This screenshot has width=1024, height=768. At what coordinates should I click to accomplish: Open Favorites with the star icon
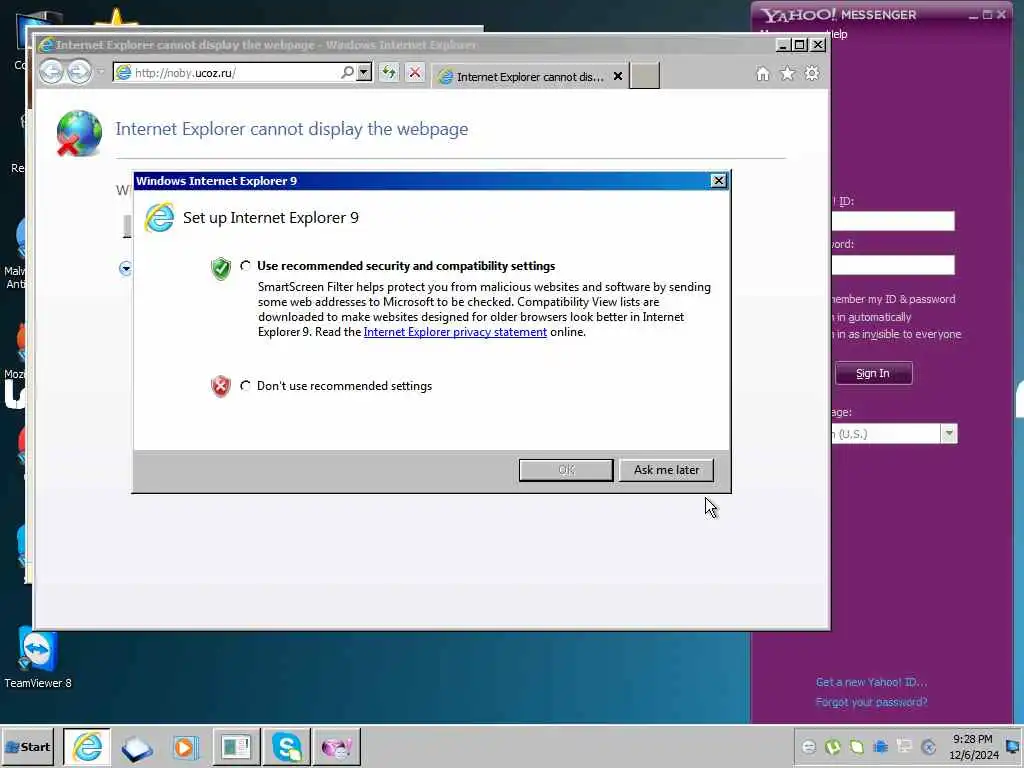tap(788, 74)
